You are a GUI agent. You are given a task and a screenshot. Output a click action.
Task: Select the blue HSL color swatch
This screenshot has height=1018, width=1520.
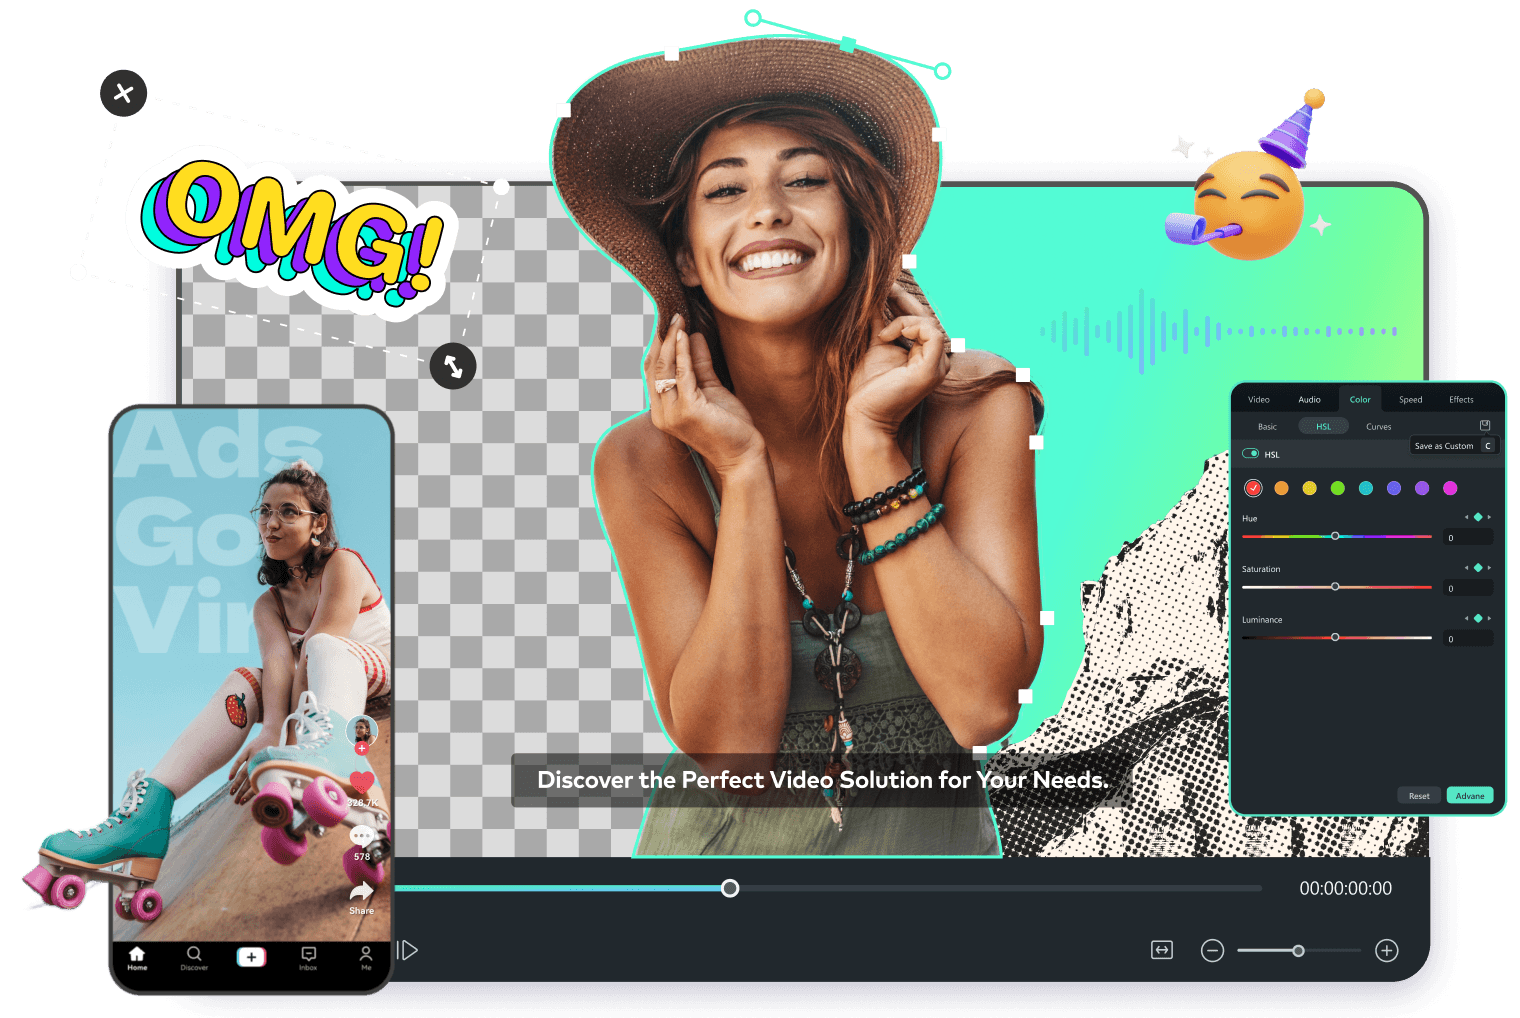click(1394, 488)
